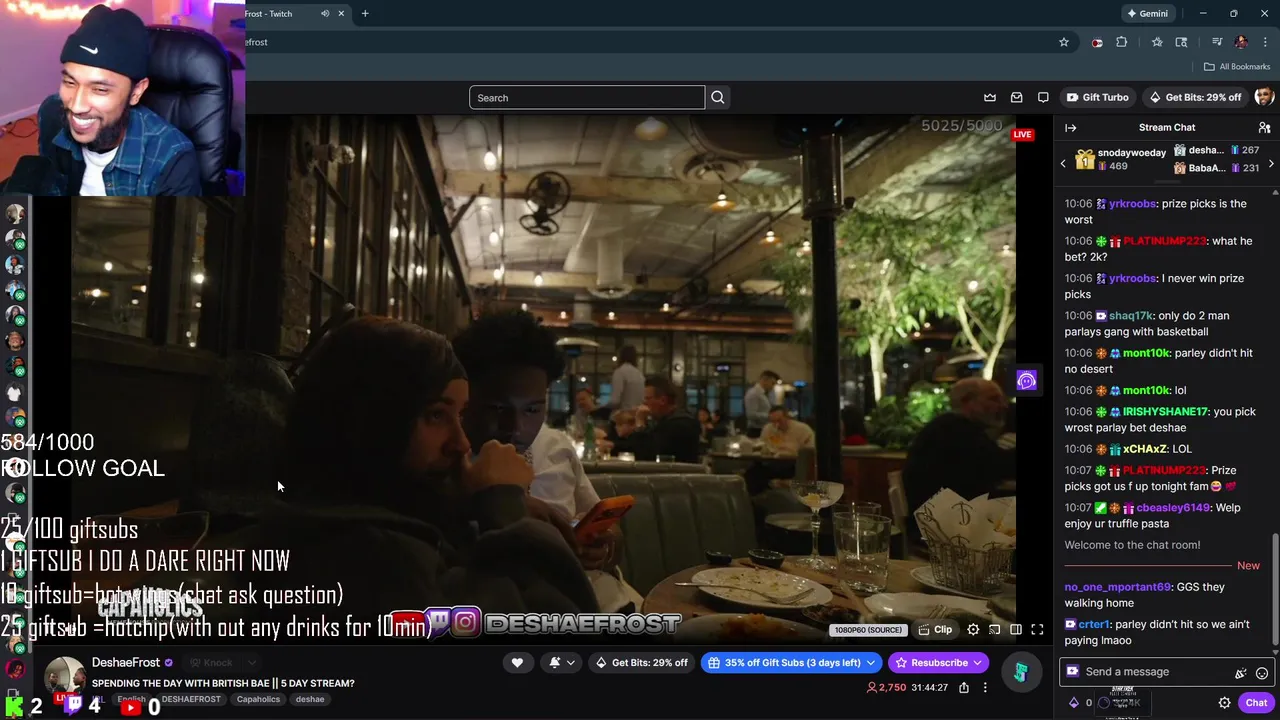
Task: Click the DESHAEFROST tag
Action: coord(191,700)
